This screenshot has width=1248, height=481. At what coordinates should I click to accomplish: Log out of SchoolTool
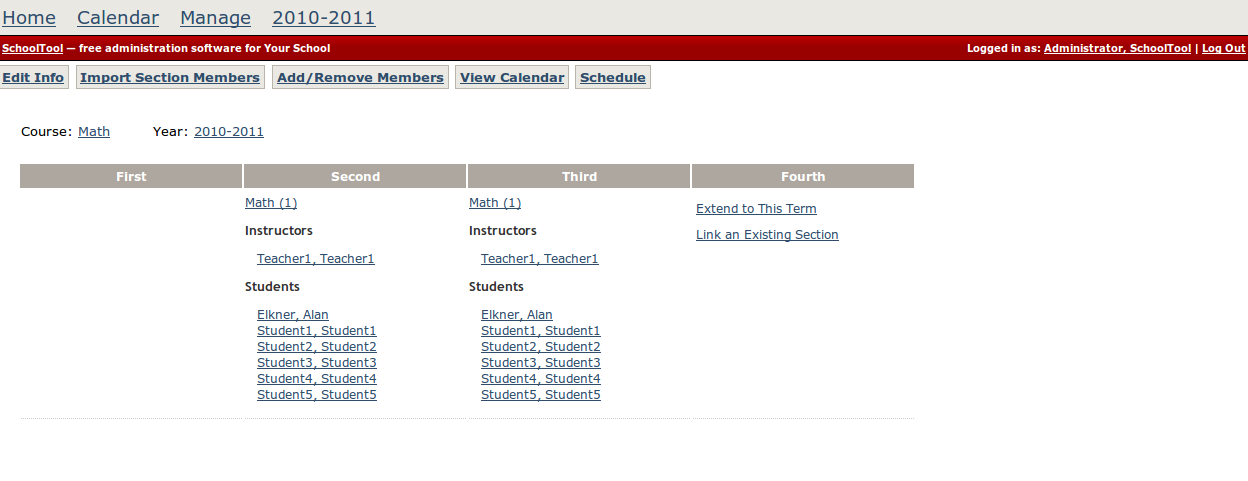pyautogui.click(x=1223, y=48)
